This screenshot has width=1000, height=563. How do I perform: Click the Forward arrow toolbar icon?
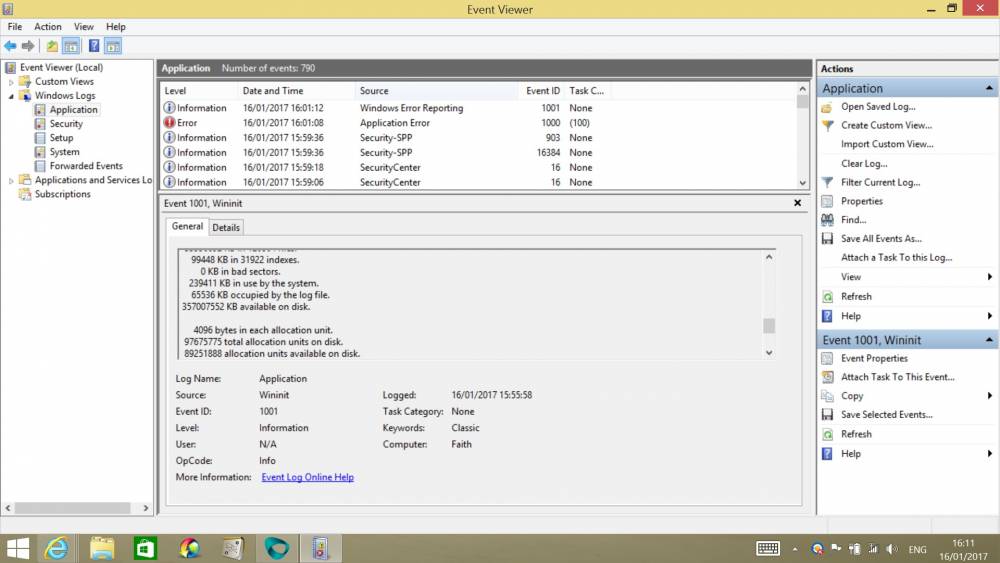click(28, 46)
